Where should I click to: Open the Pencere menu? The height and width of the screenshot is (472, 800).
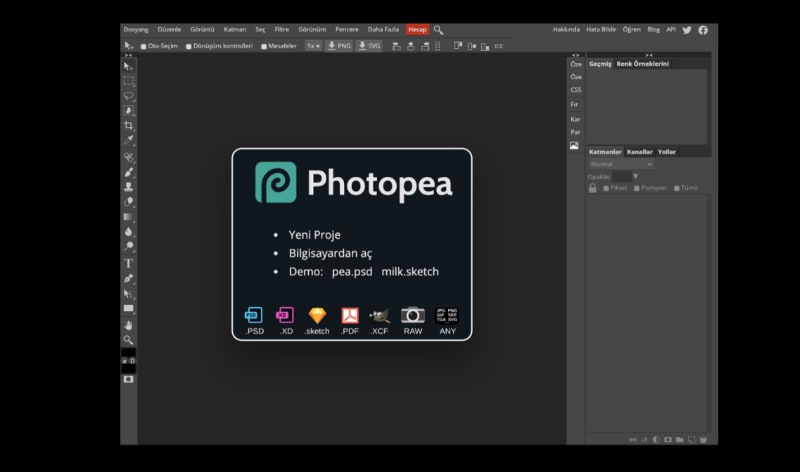[x=347, y=30]
